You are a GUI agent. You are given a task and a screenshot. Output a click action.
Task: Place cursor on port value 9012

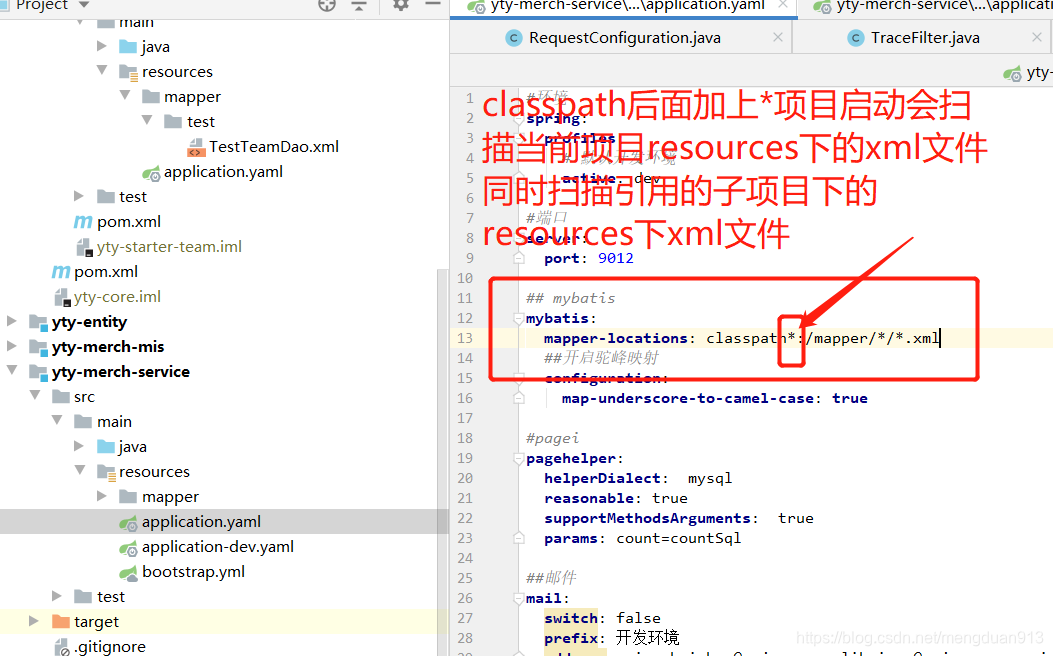click(615, 259)
